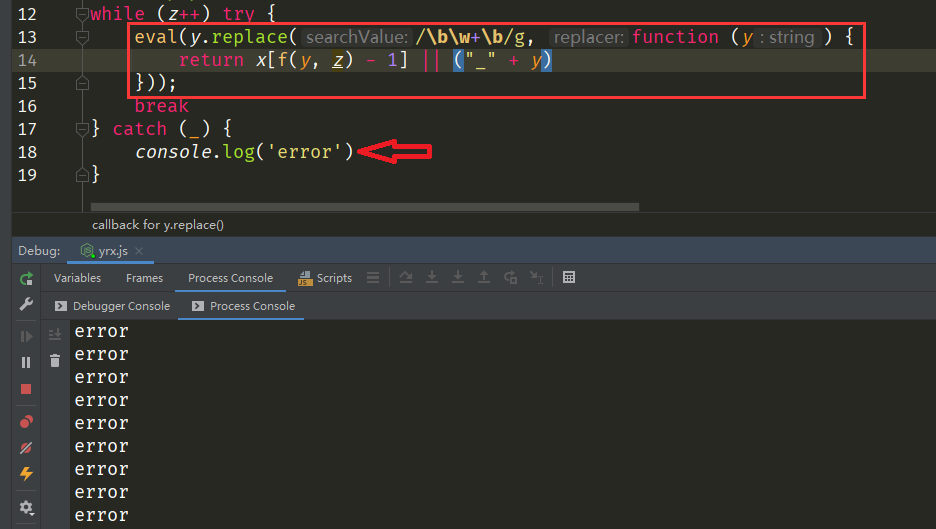The height and width of the screenshot is (529, 936).
Task: Stop the debug process with red square
Action: pyautogui.click(x=26, y=389)
